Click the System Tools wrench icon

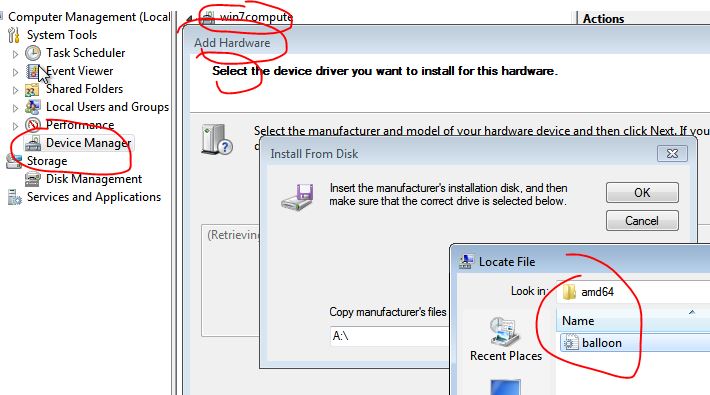[14, 35]
